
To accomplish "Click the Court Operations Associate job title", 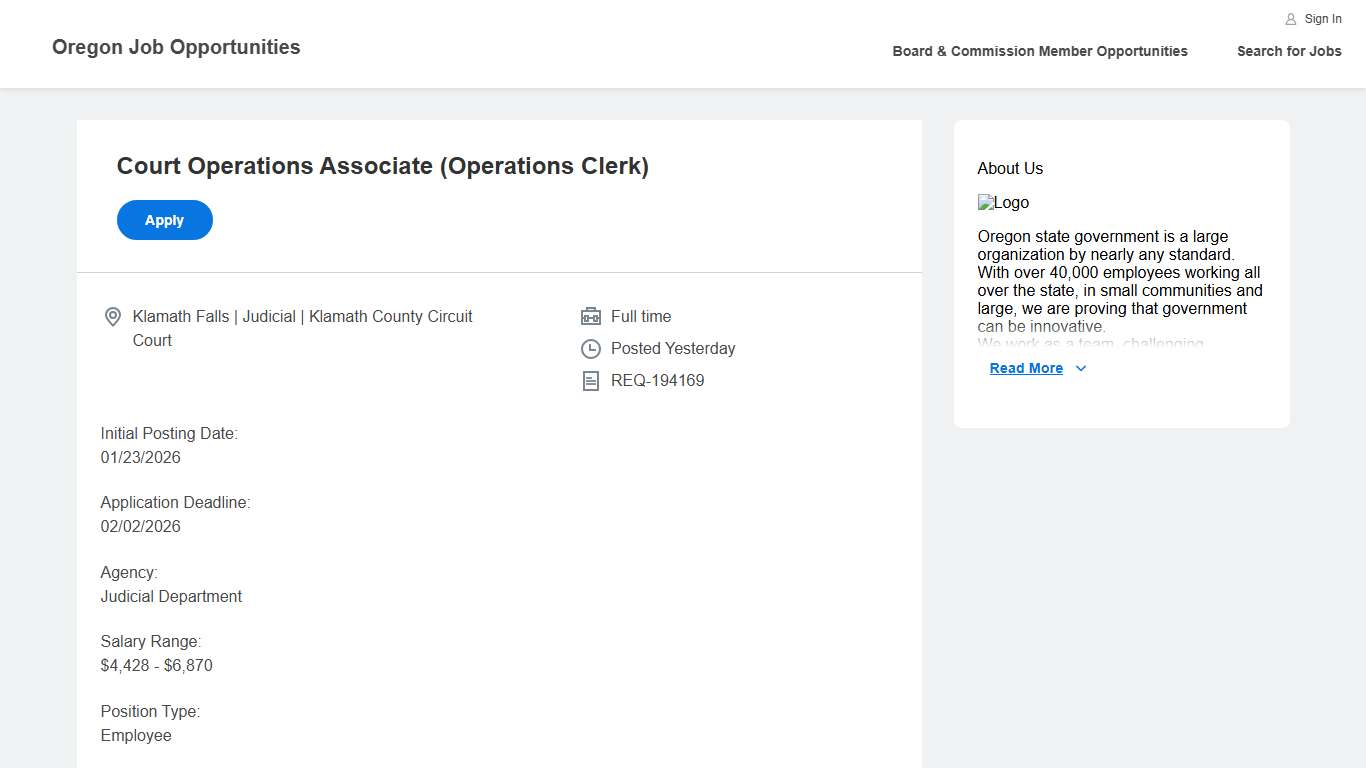I will click(x=383, y=166).
